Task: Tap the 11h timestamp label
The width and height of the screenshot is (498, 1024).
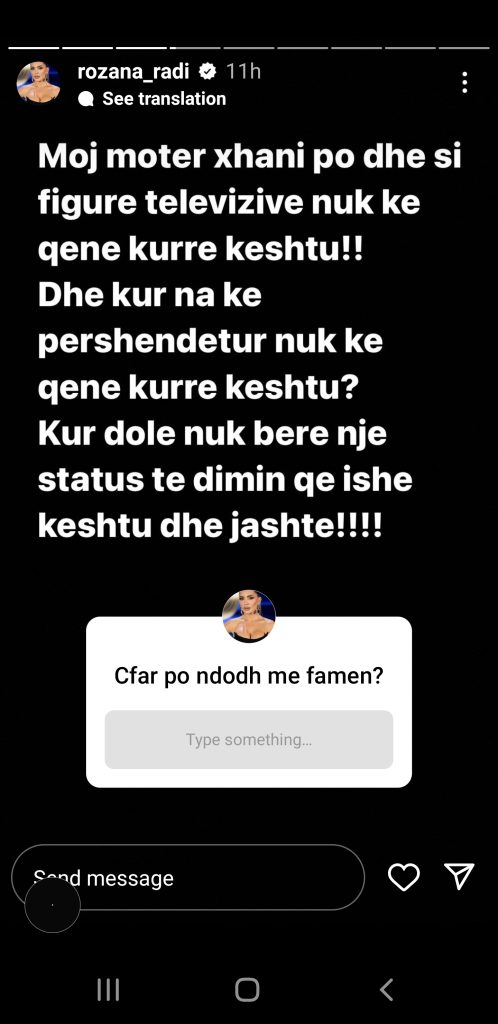Action: 243,71
